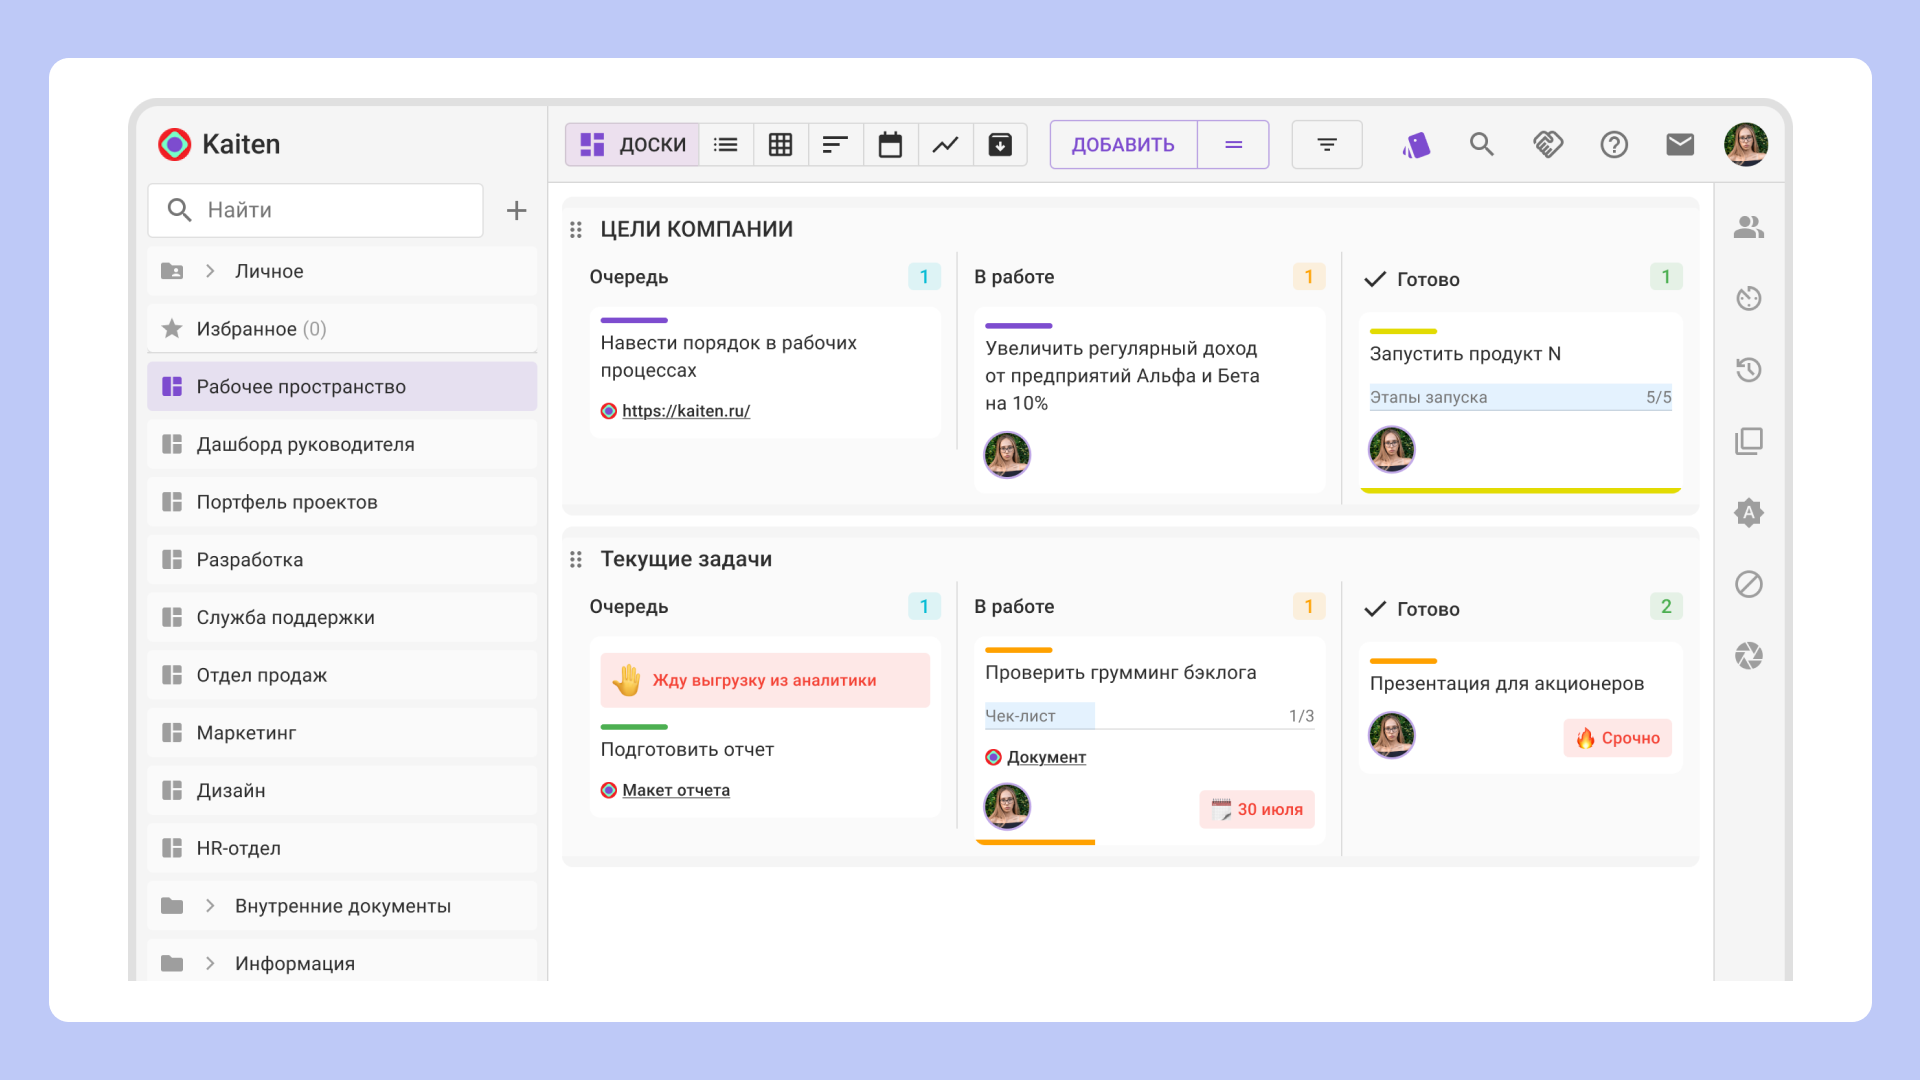Toggle the Этапы запуска checklist bar
The width and height of the screenshot is (1920, 1080).
tap(1520, 397)
